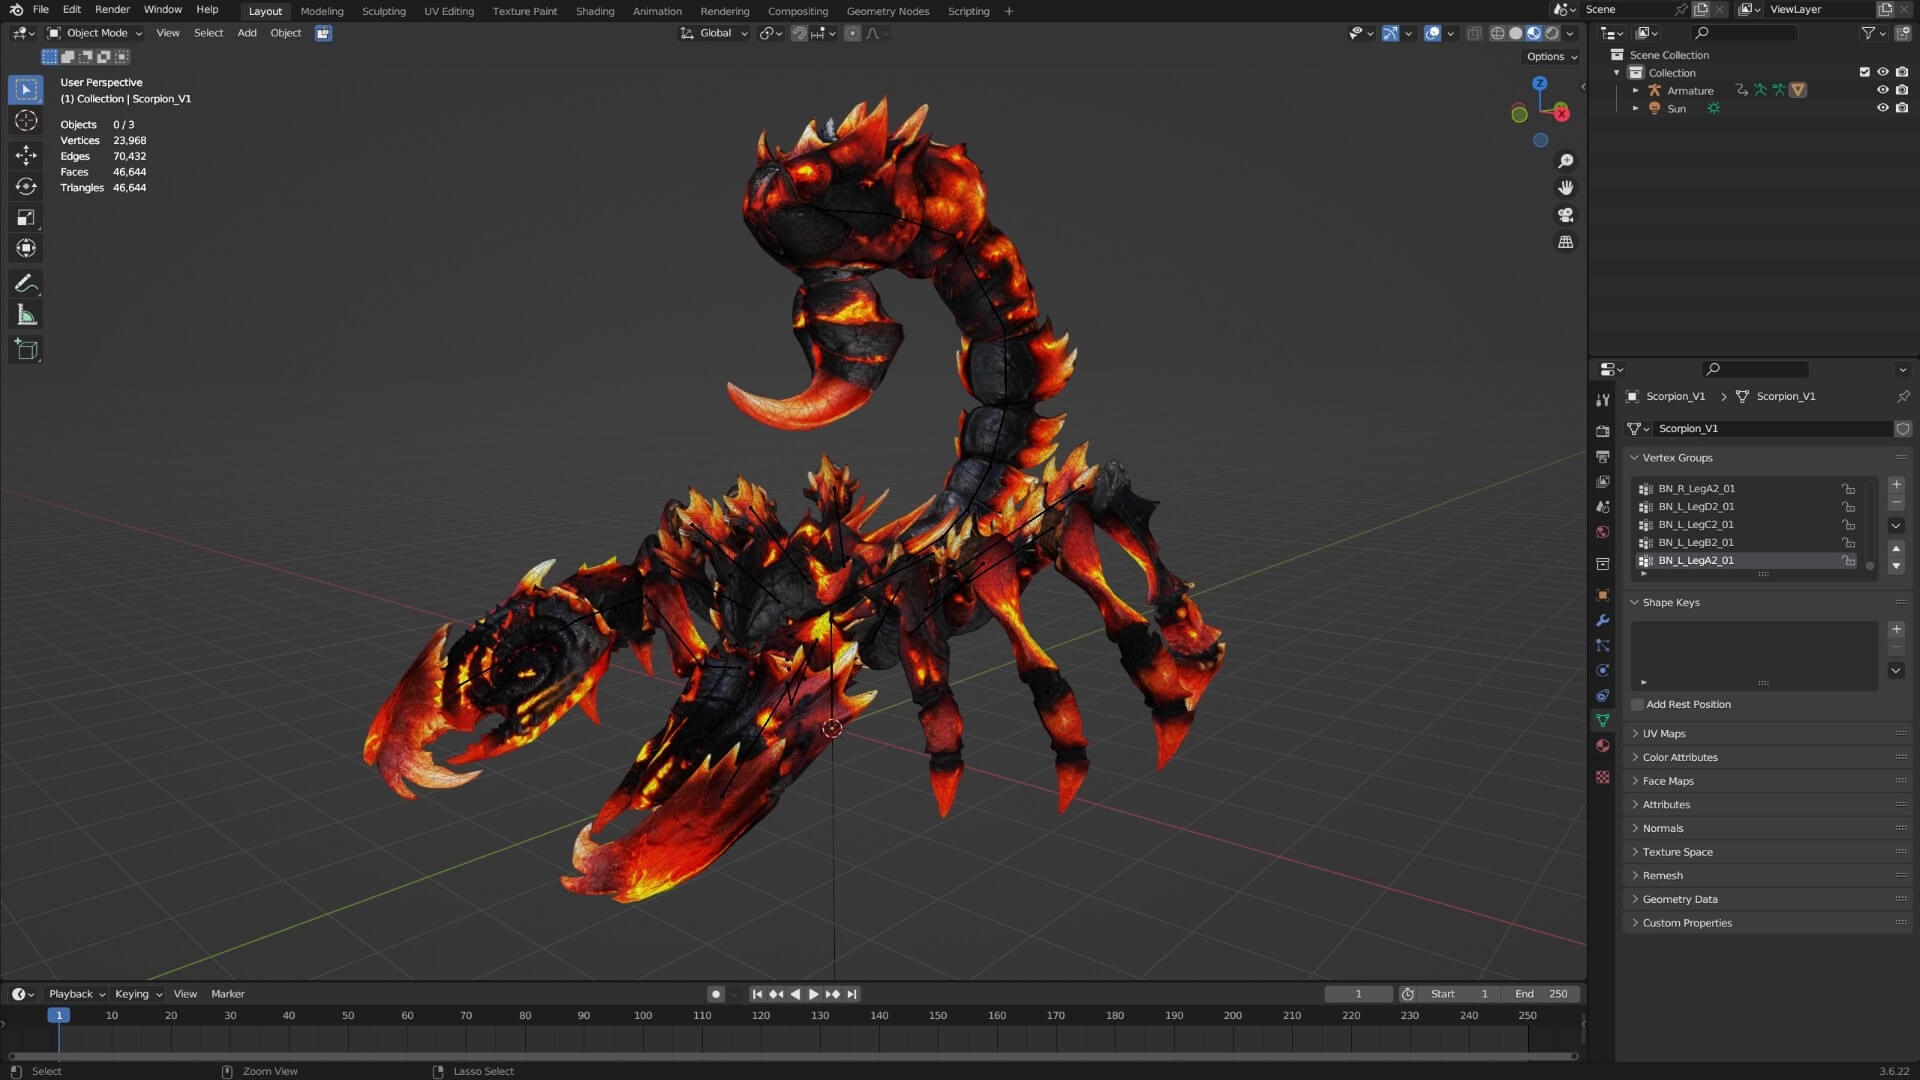Open the Tool properties tab
The width and height of the screenshot is (1920, 1080).
pos(1603,399)
